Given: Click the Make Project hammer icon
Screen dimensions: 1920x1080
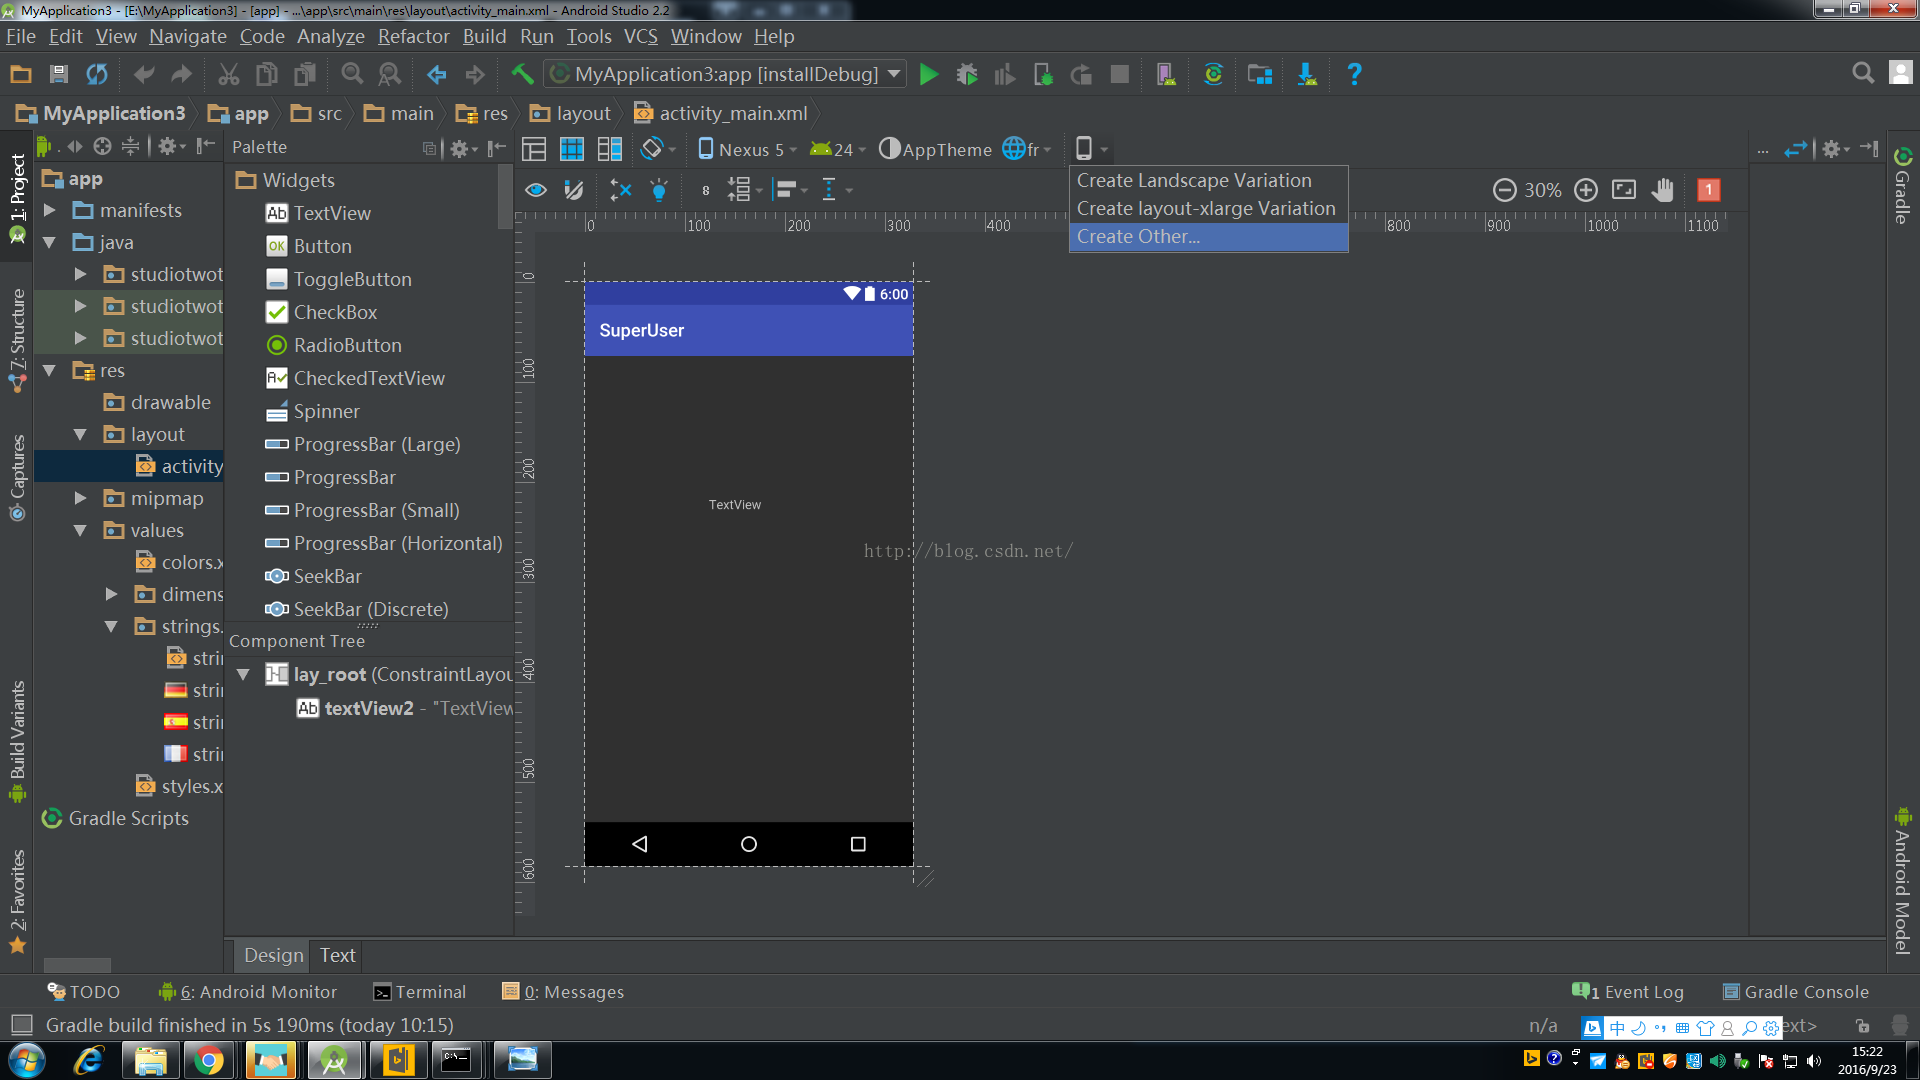Looking at the screenshot, I should [x=522, y=74].
